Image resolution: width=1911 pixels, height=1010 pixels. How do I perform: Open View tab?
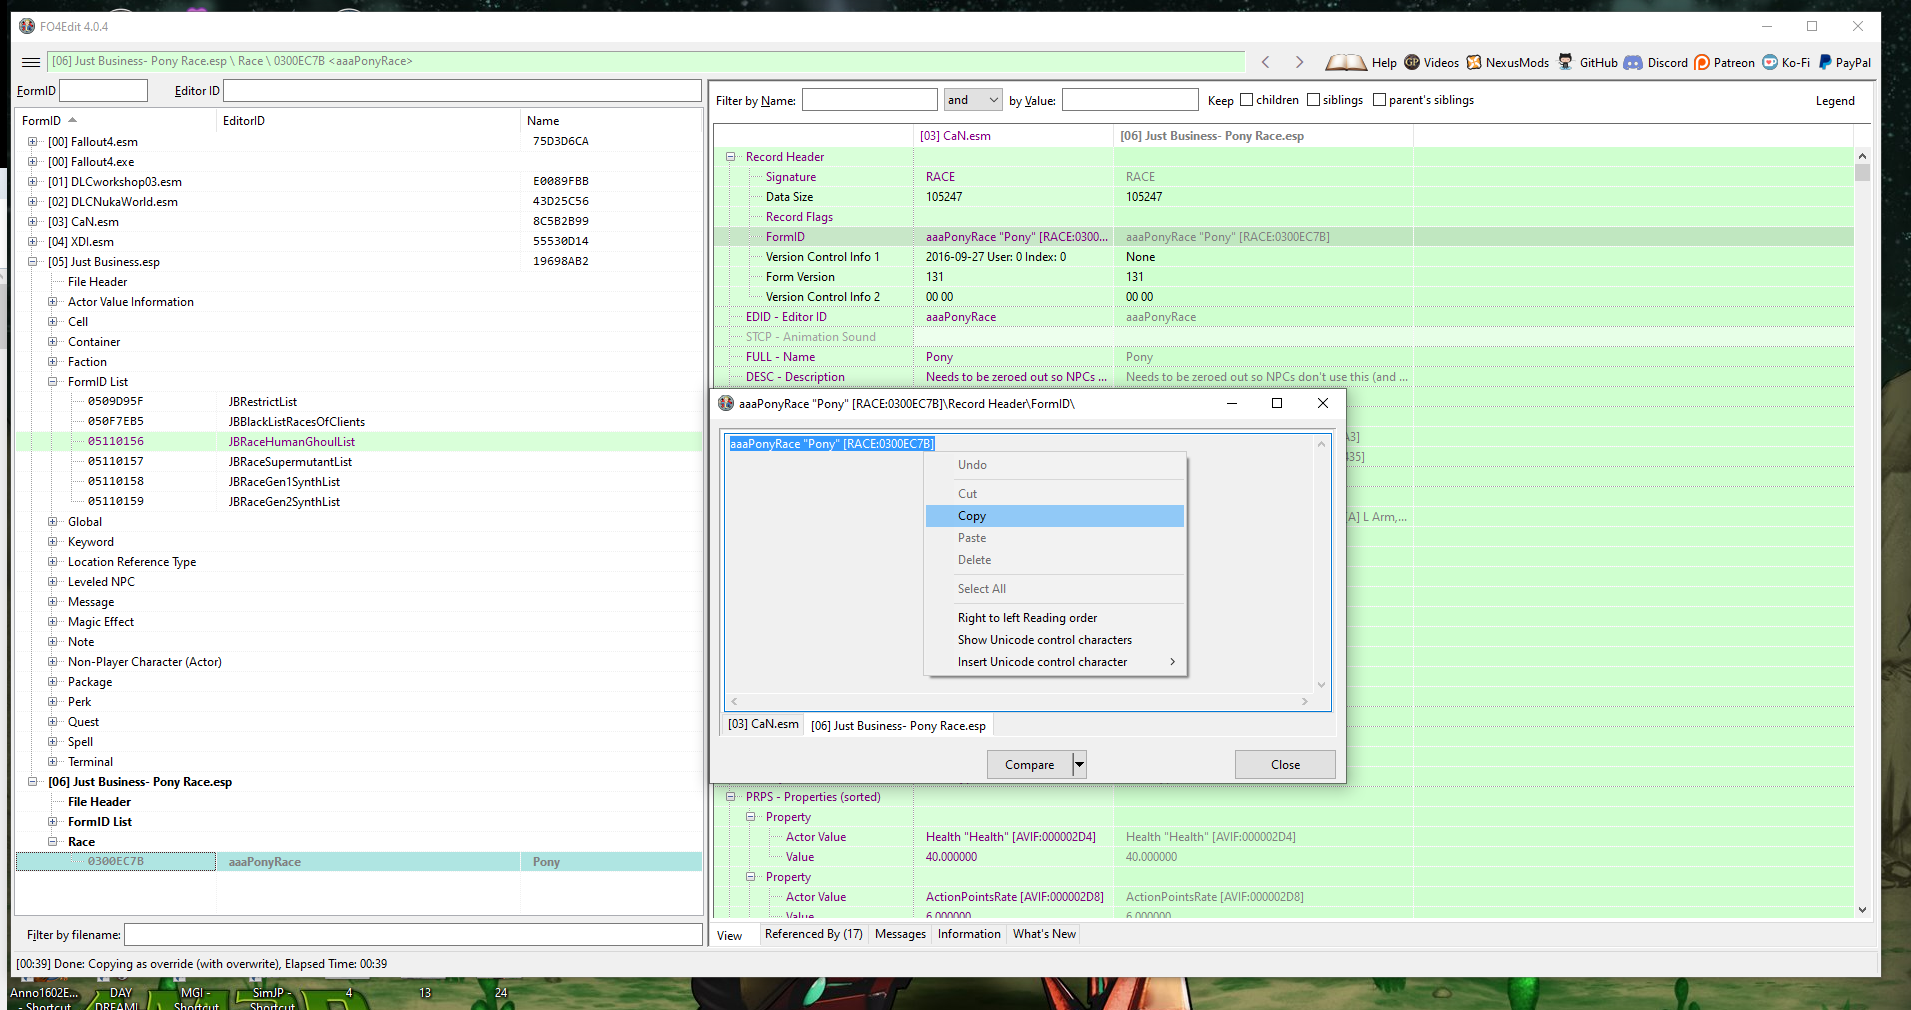coord(730,936)
